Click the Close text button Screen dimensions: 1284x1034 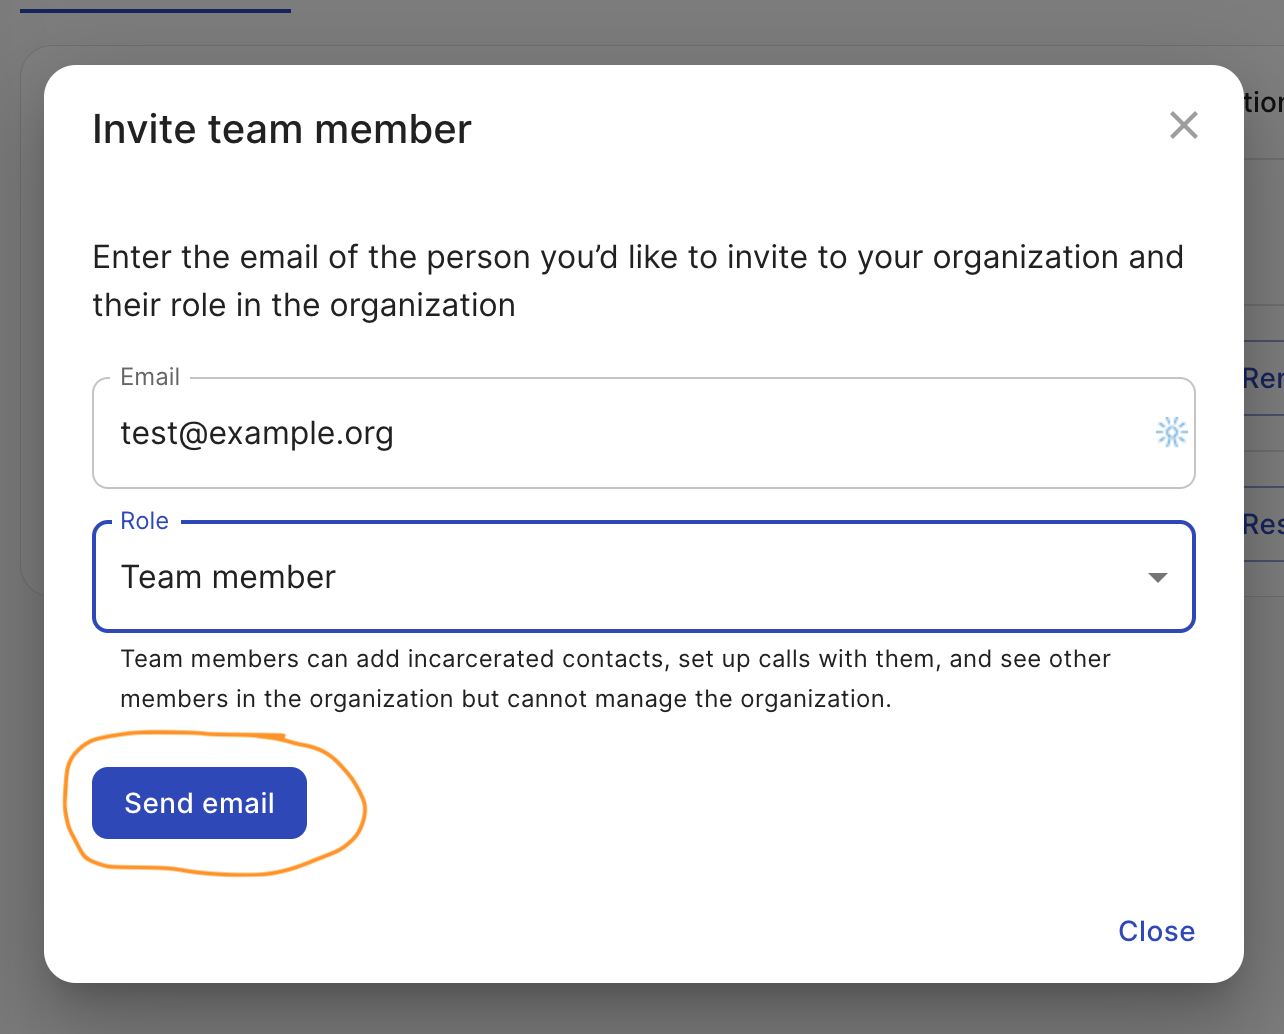(1156, 931)
